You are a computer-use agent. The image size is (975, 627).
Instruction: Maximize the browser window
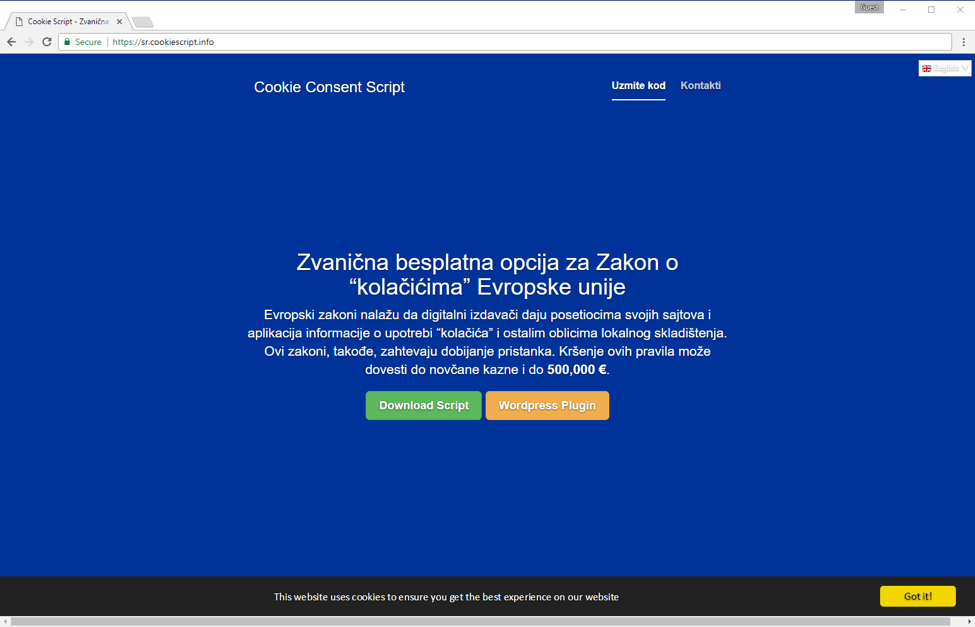931,9
